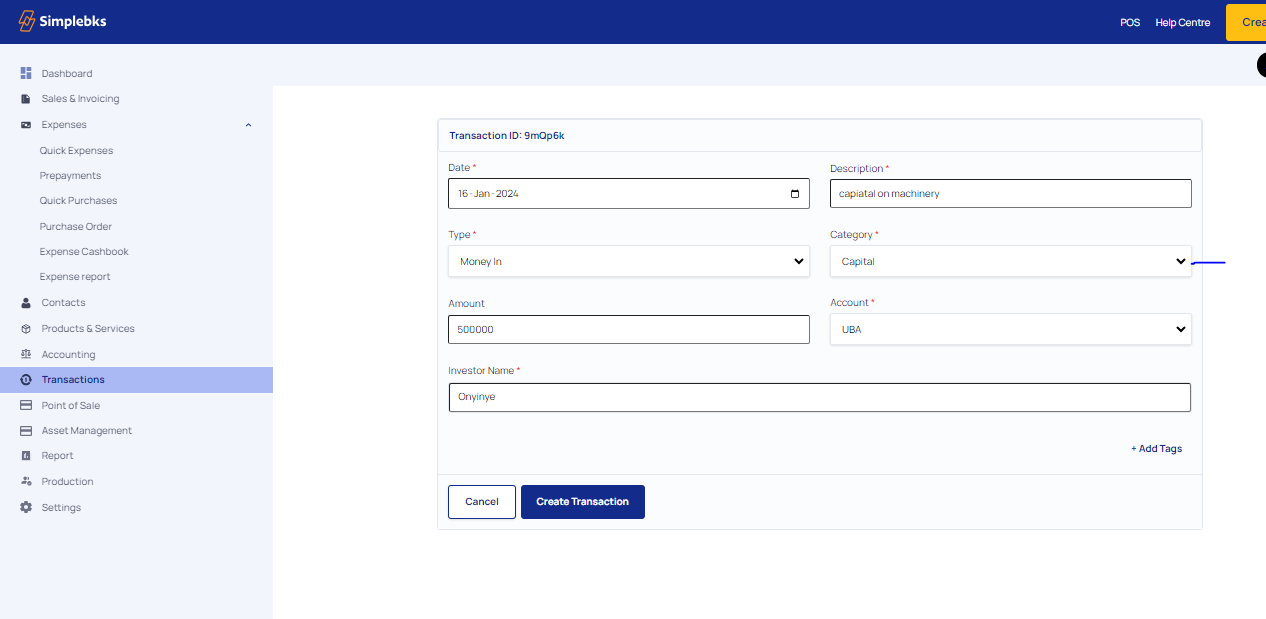This screenshot has height=619, width=1266.
Task: Open the date picker calendar icon
Action: [x=795, y=194]
